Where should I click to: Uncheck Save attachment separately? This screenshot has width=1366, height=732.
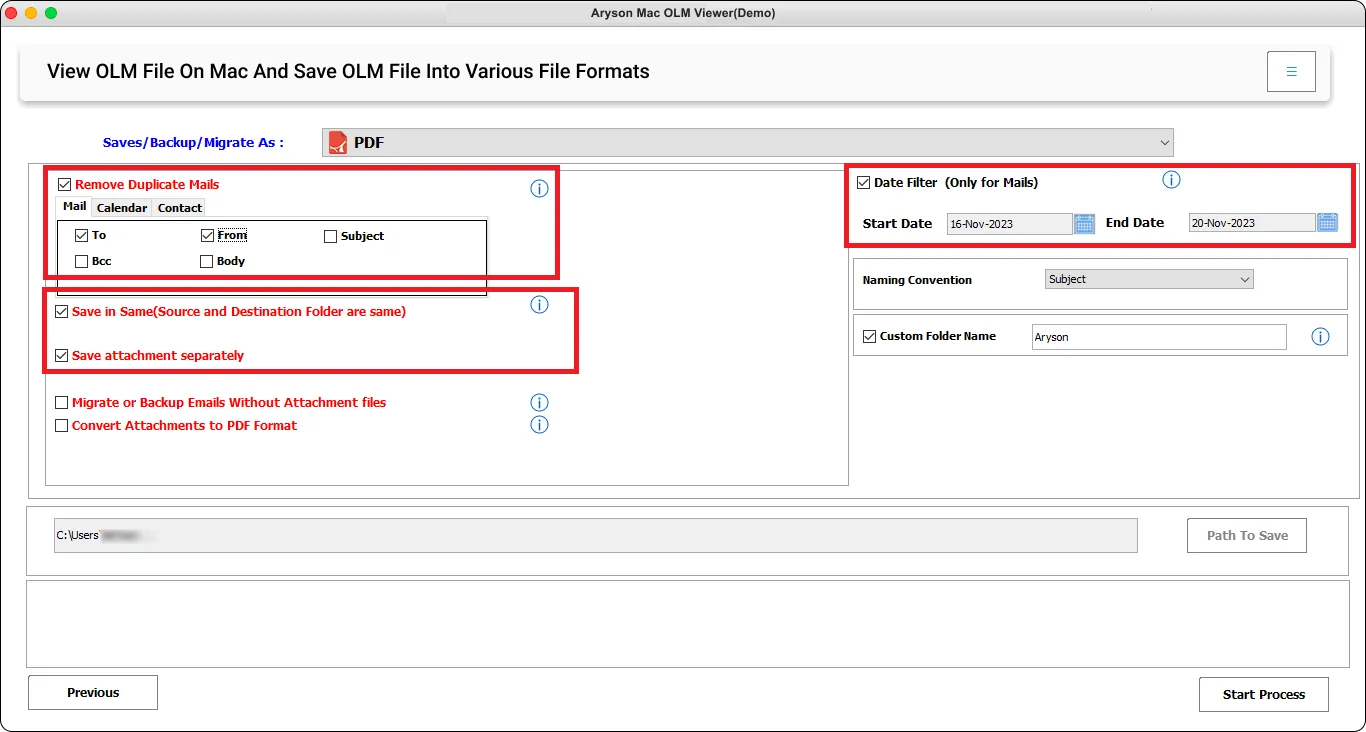click(62, 356)
